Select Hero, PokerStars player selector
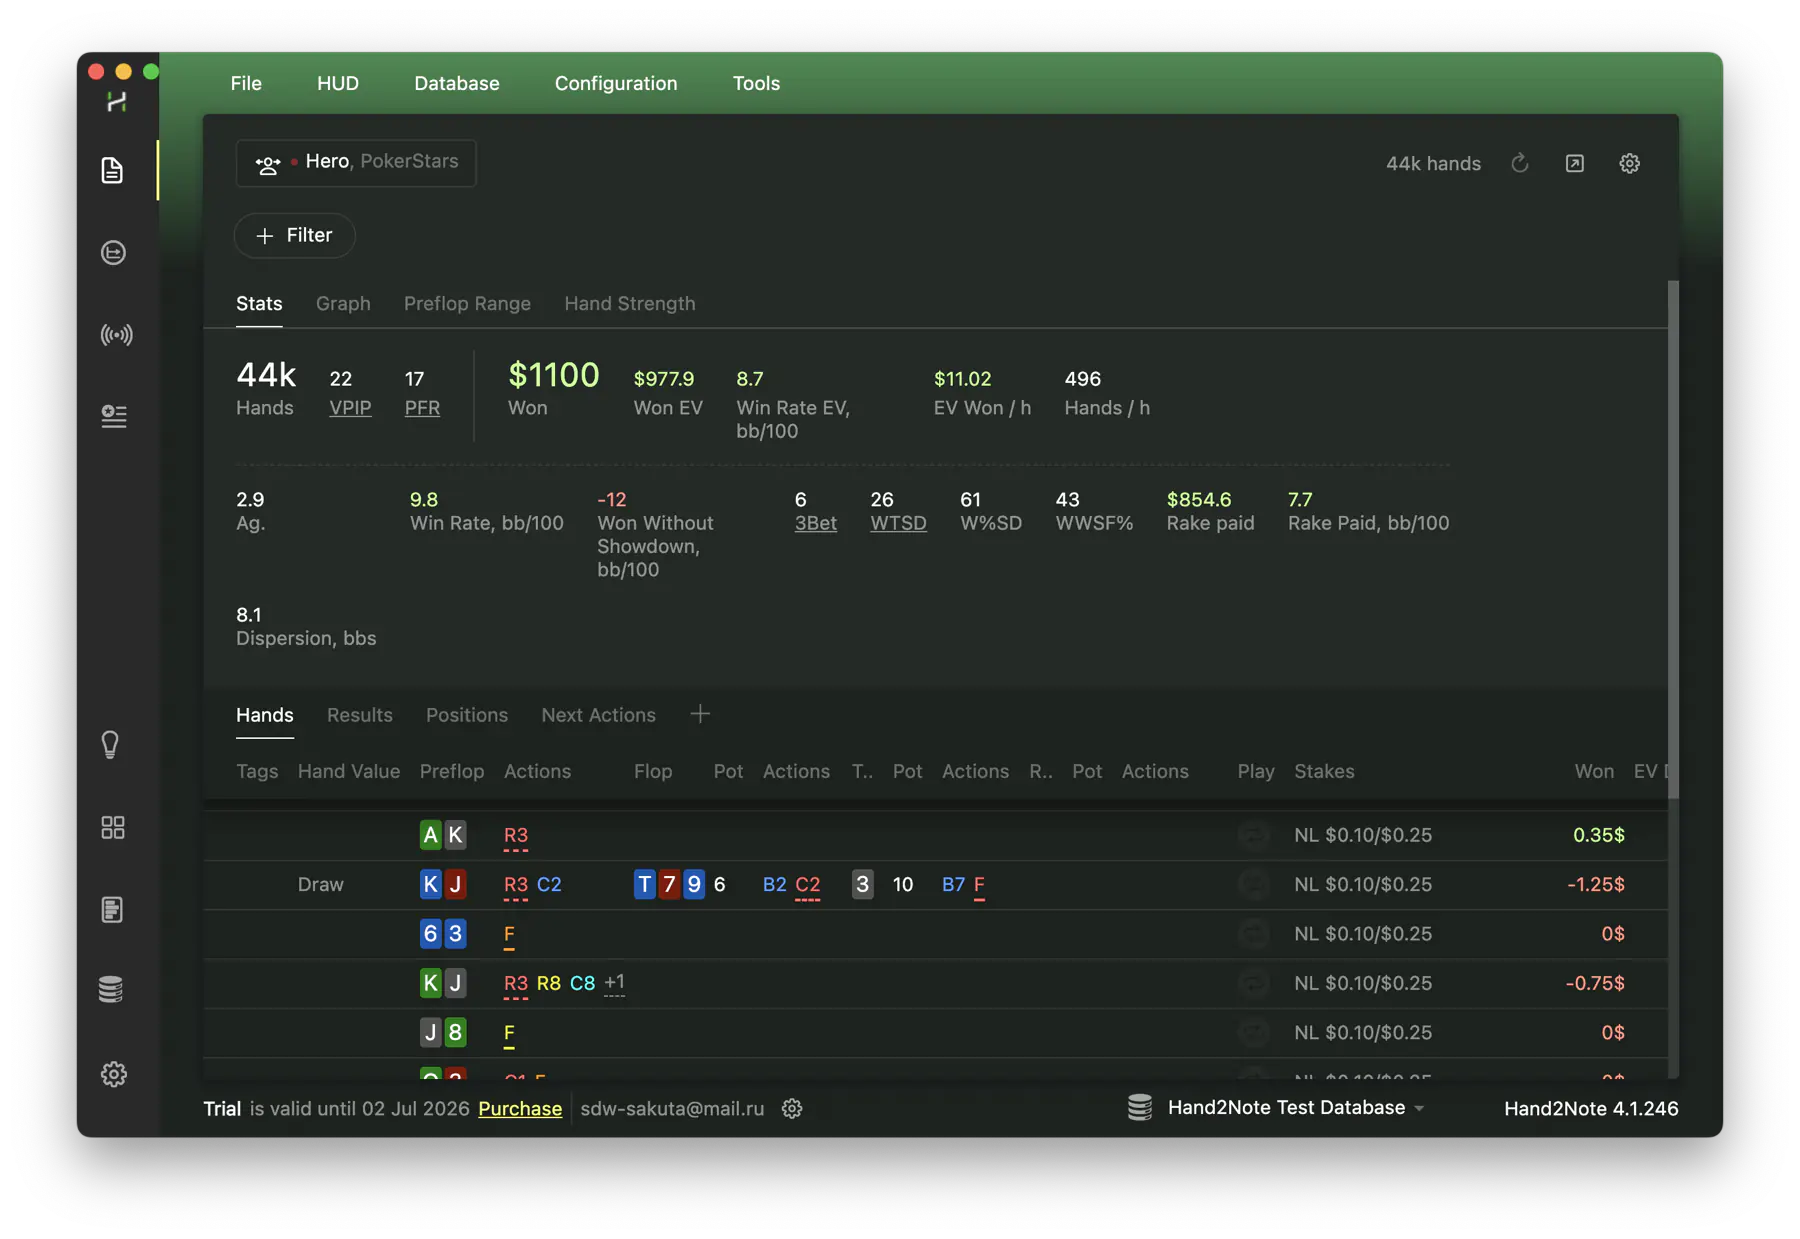Screen dimensions: 1800x1239 tap(356, 162)
